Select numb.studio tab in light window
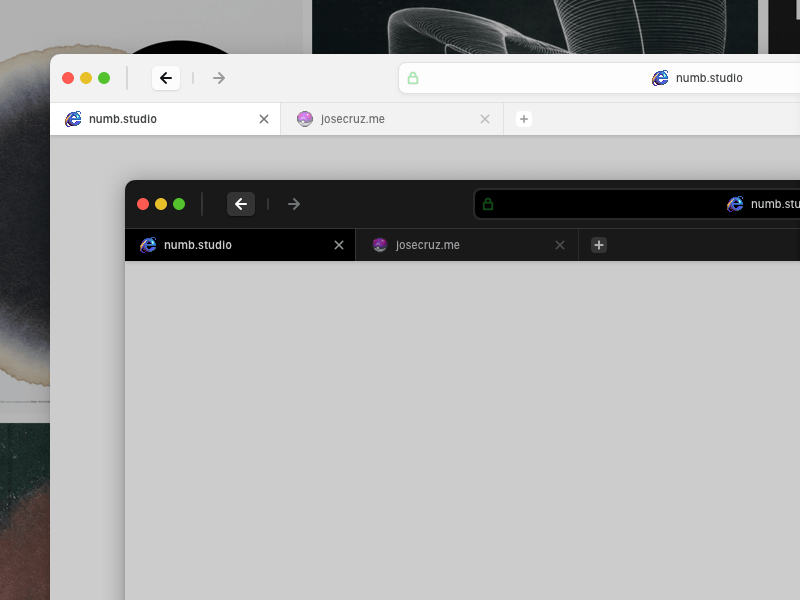Image resolution: width=800 pixels, height=600 pixels. point(165,119)
